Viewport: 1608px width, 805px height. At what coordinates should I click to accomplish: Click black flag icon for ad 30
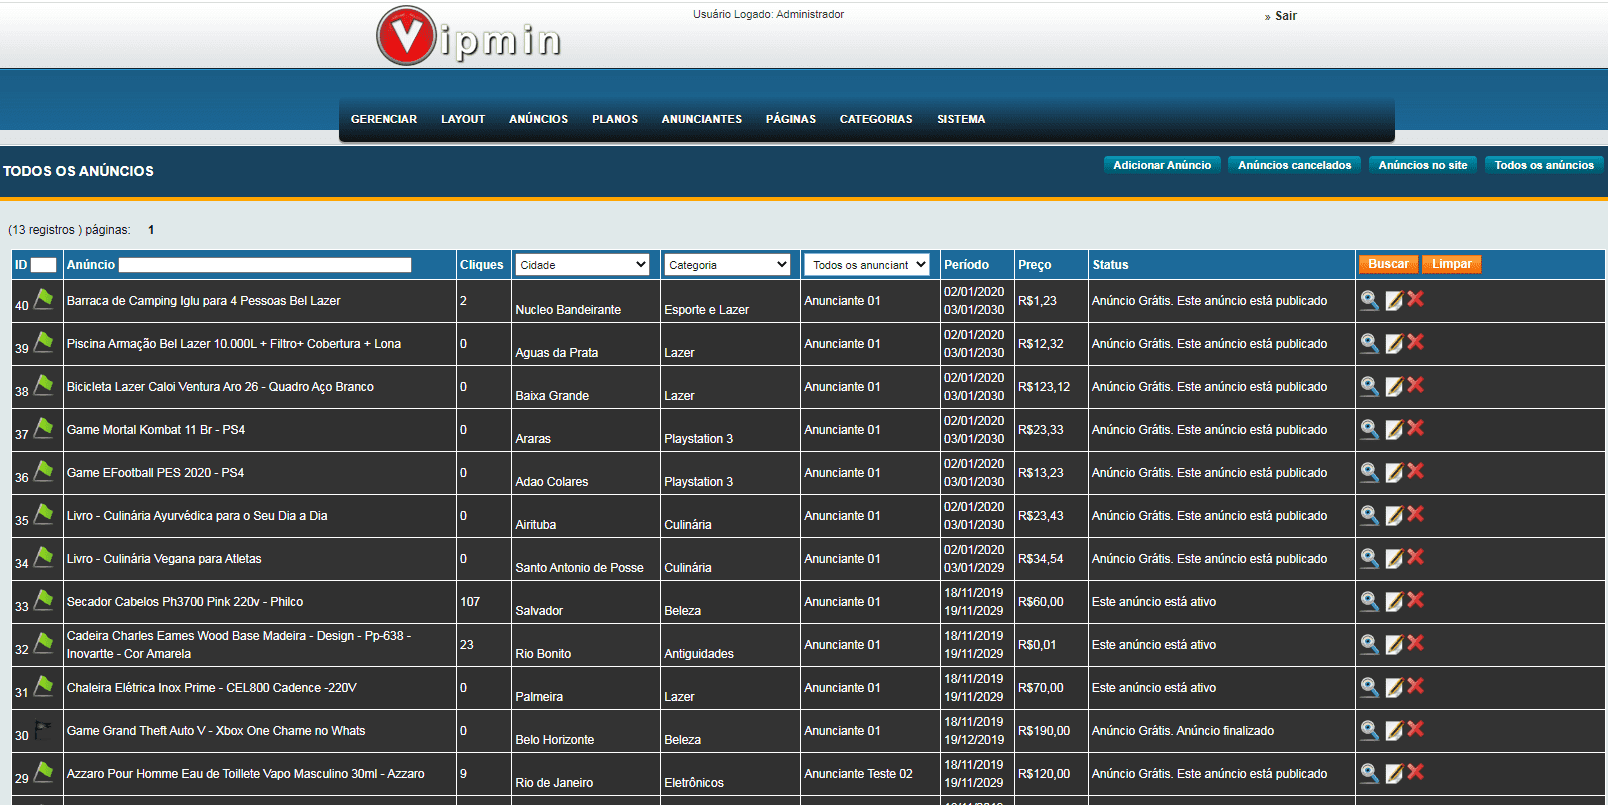[x=43, y=730]
